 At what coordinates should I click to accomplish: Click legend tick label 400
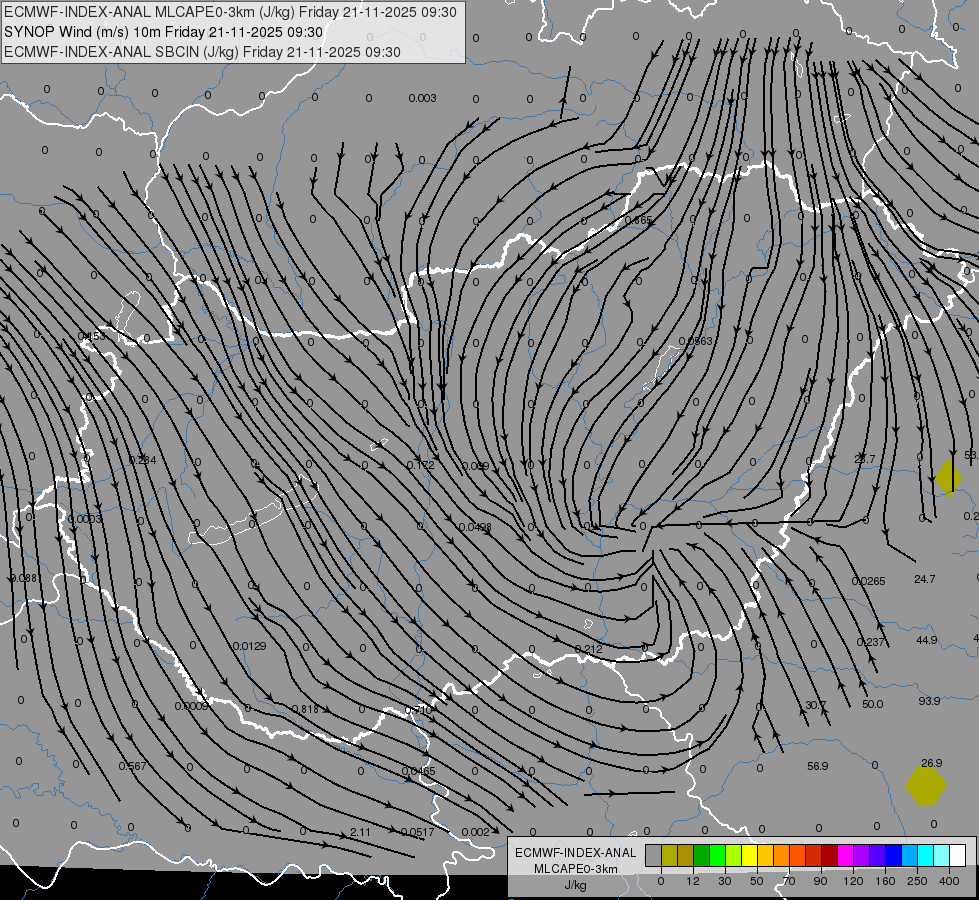(x=949, y=881)
